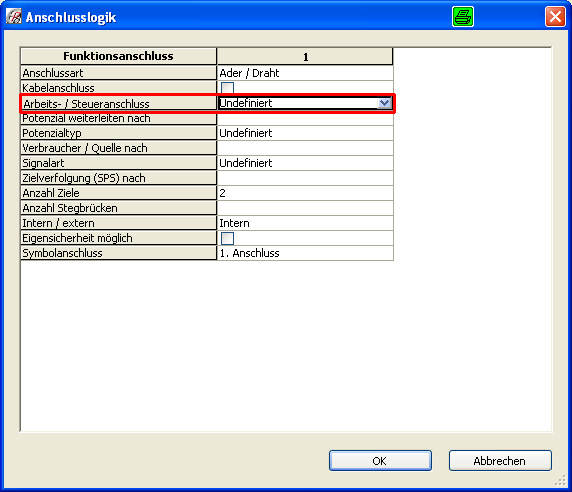
Task: Click the Abbrechen button
Action: (500, 461)
